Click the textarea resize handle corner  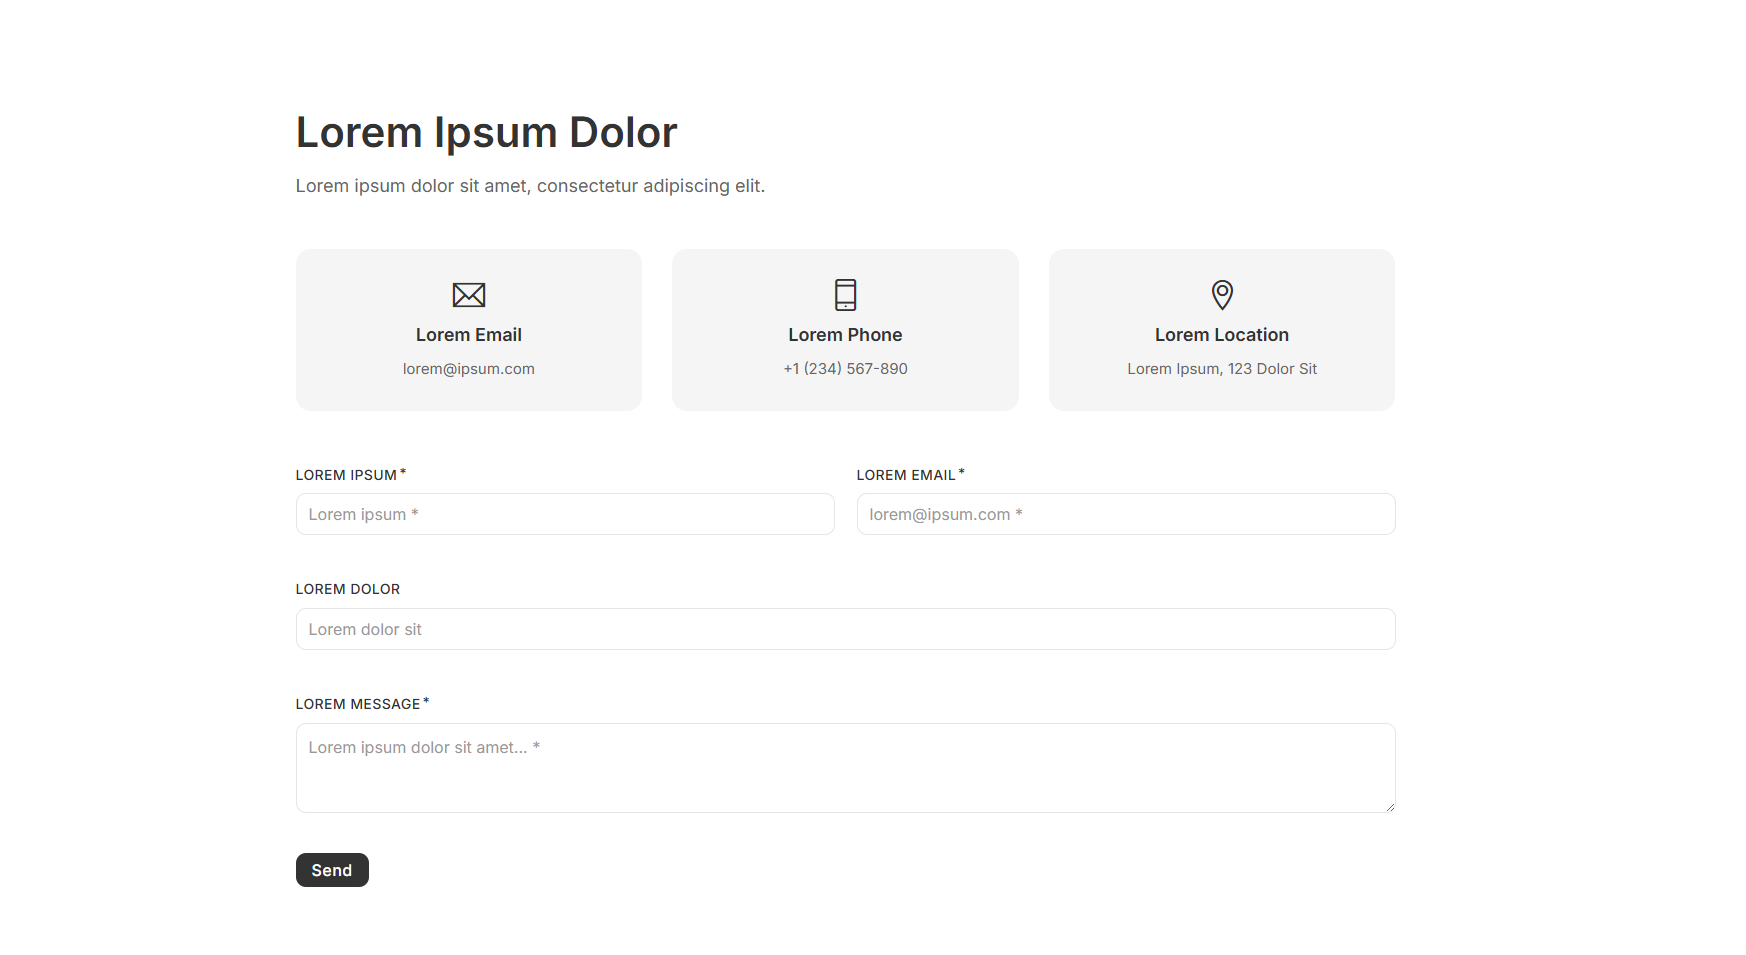(1389, 806)
